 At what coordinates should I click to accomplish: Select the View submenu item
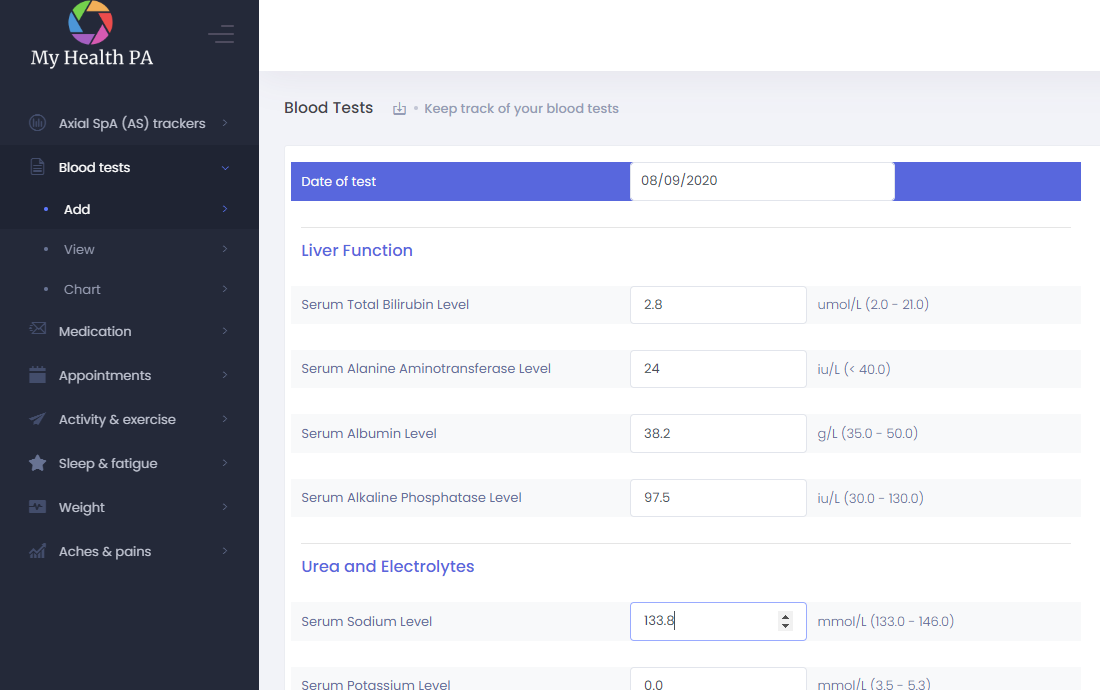coord(129,249)
